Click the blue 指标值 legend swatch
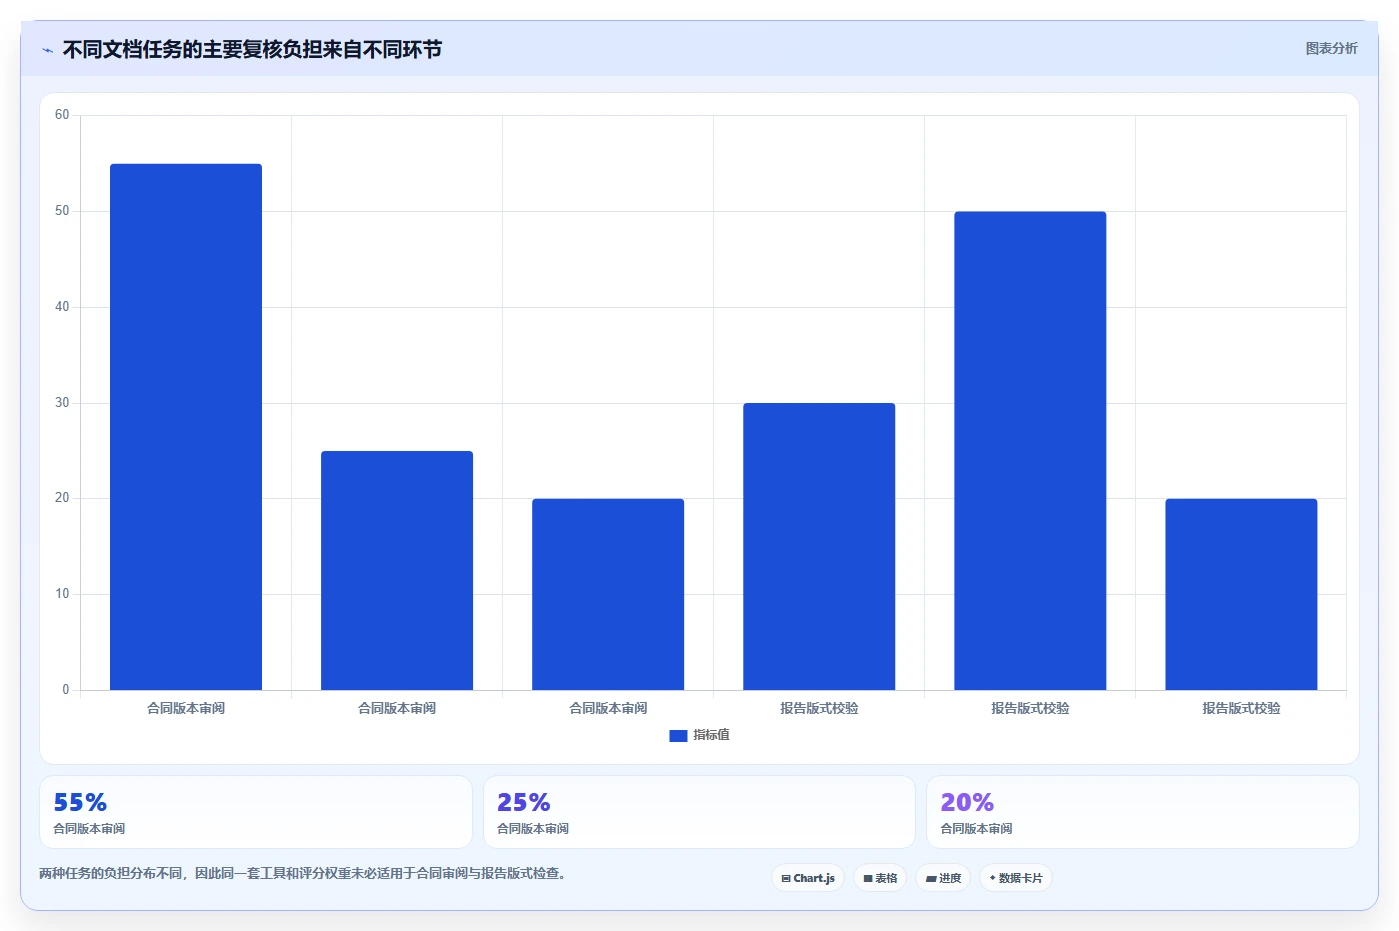1399x931 pixels. click(678, 736)
